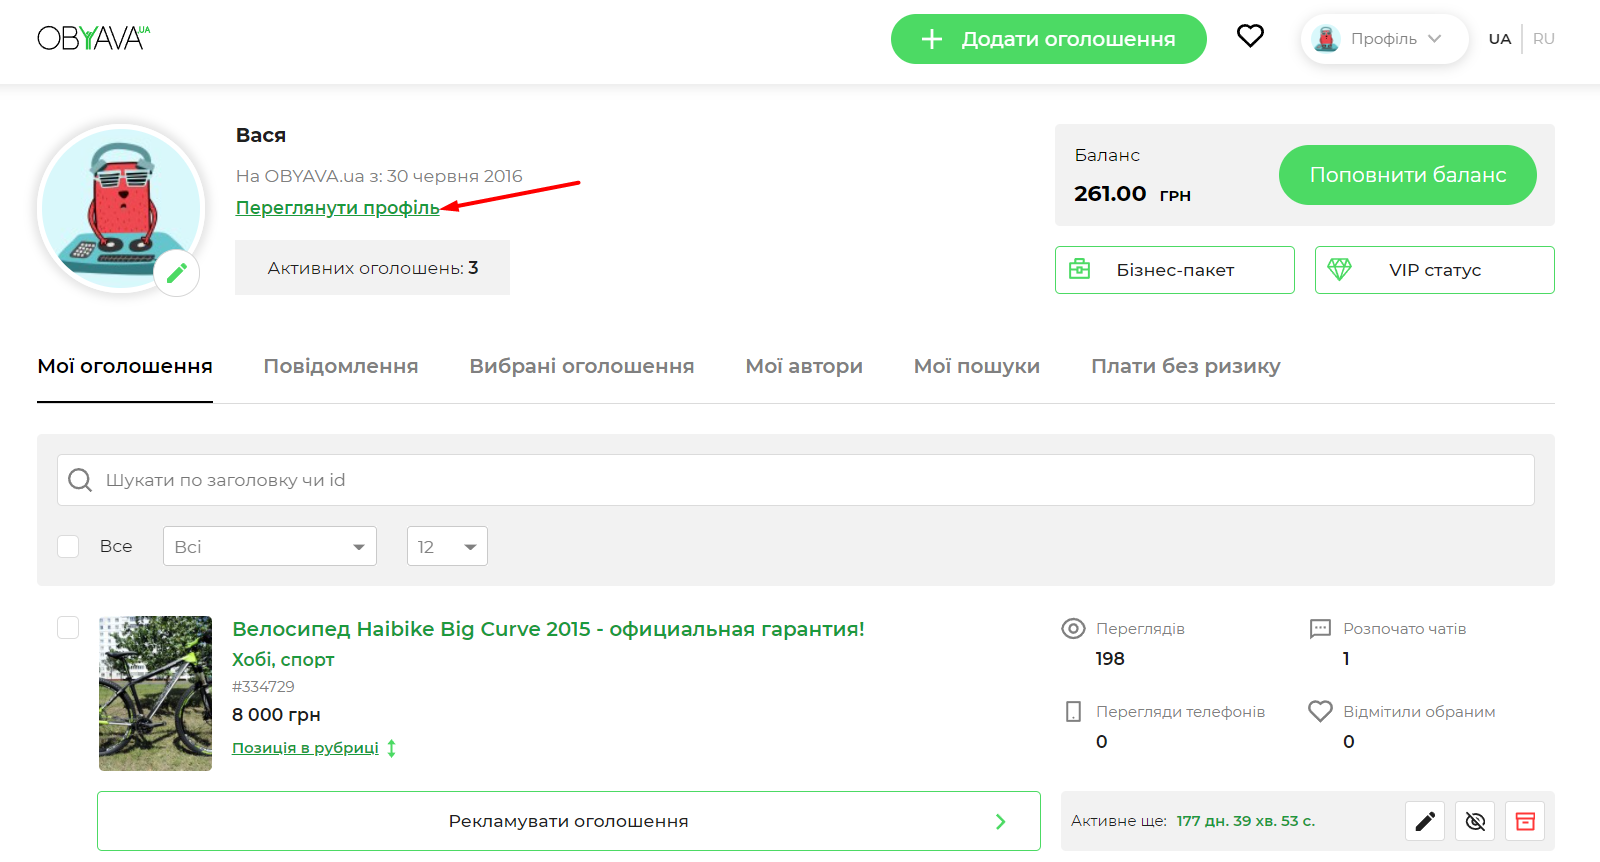The height and width of the screenshot is (862, 1600).
Task: Open the "Всі" filter dropdown
Action: (x=269, y=546)
